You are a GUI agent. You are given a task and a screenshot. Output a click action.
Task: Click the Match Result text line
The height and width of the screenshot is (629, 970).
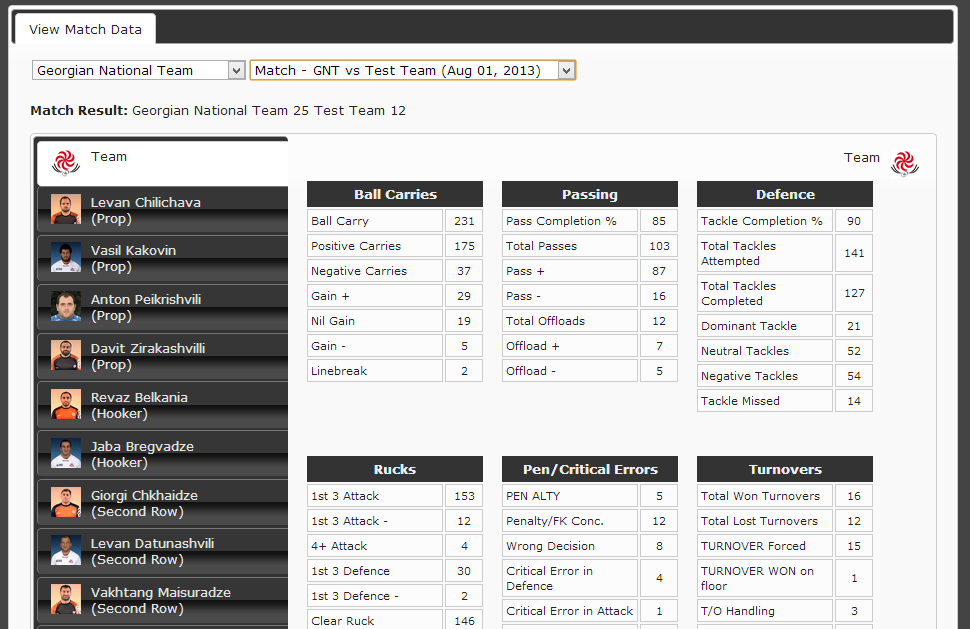(218, 111)
